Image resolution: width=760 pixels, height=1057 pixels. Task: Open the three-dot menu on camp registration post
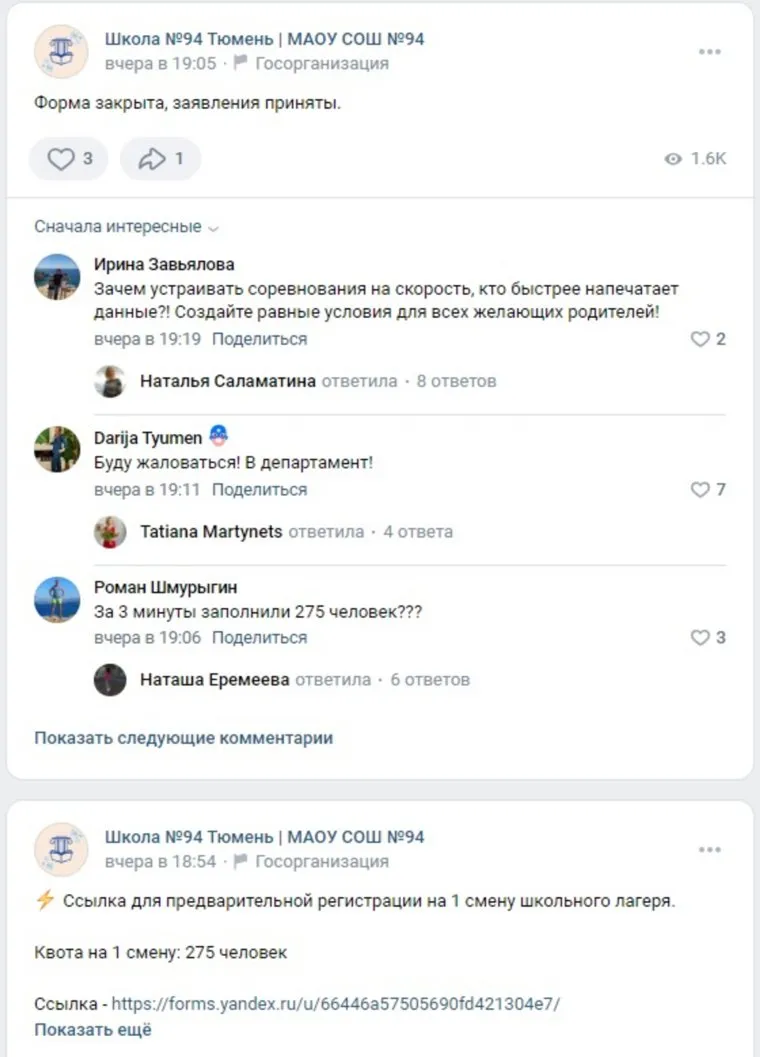[x=710, y=850]
